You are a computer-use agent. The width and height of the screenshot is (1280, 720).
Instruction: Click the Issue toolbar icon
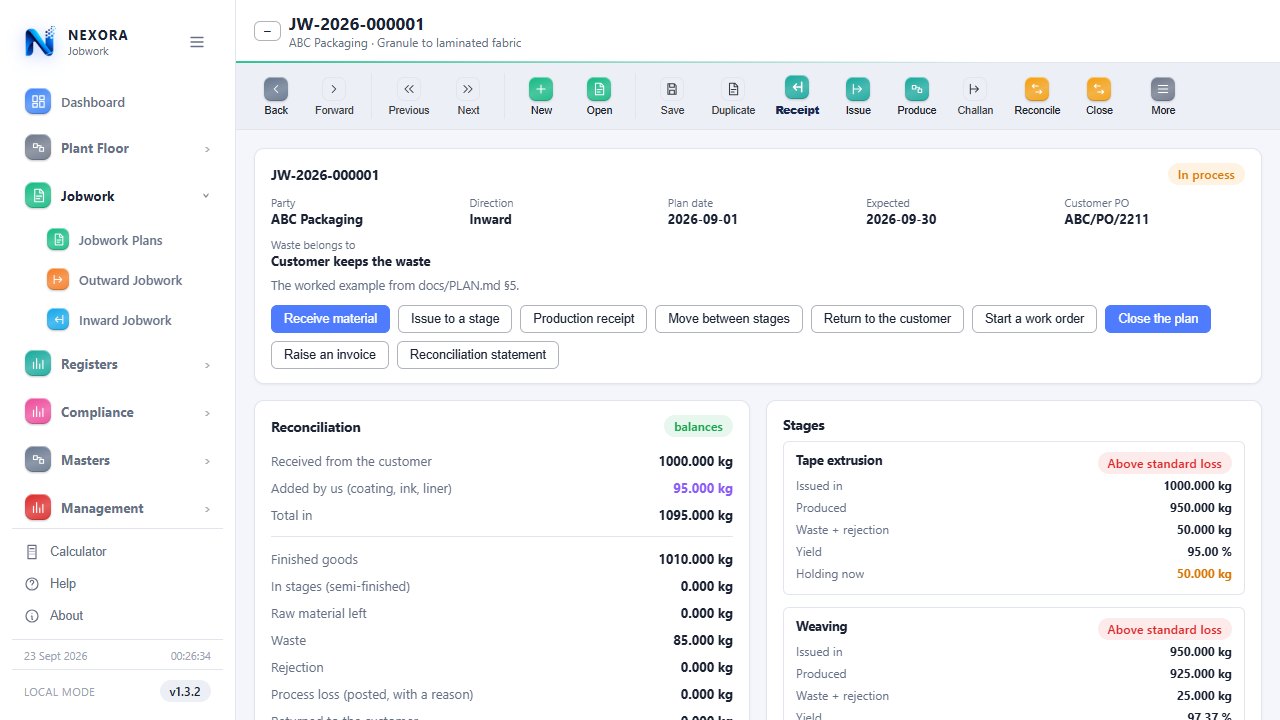click(x=858, y=88)
